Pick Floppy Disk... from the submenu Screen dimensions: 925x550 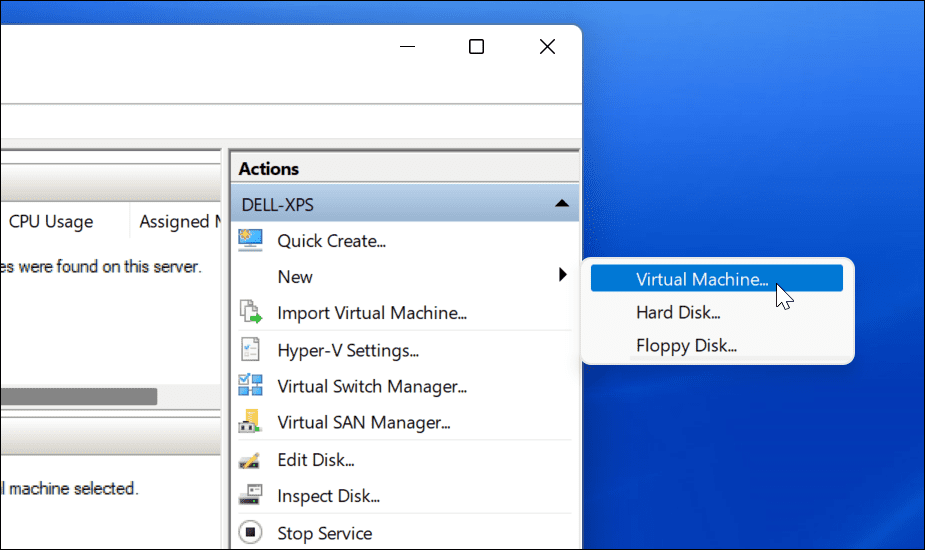[686, 346]
